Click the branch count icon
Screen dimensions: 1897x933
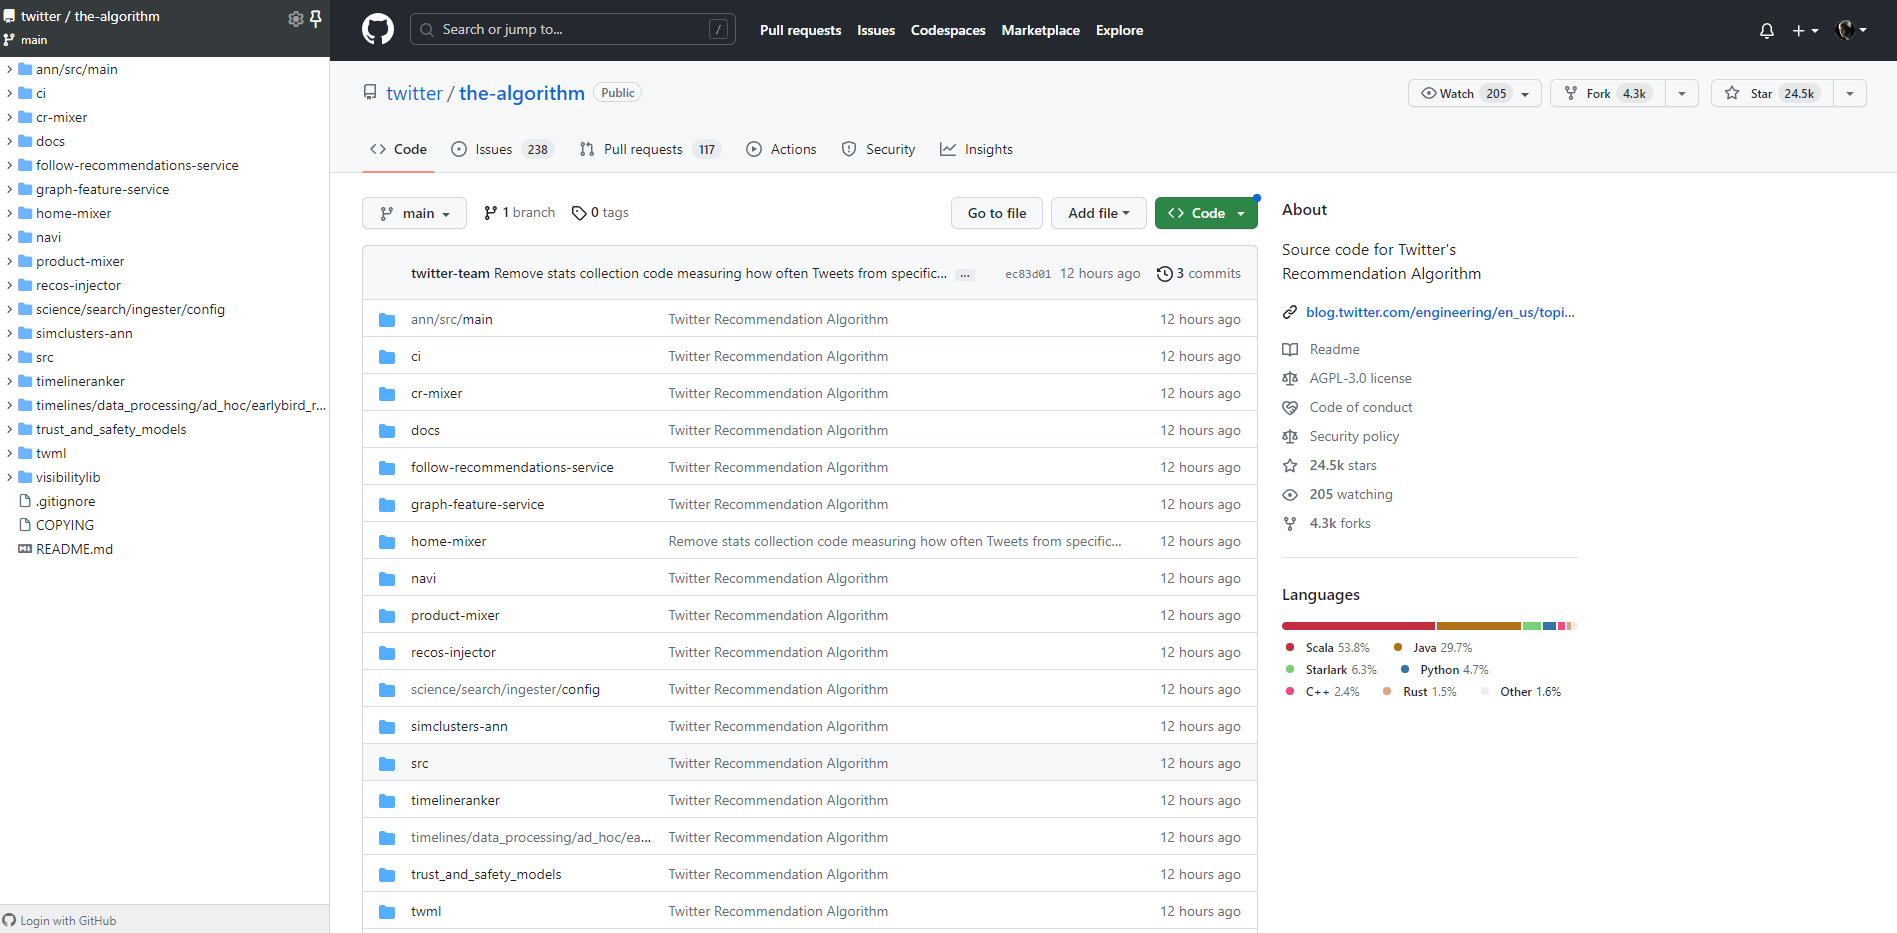[x=490, y=213]
